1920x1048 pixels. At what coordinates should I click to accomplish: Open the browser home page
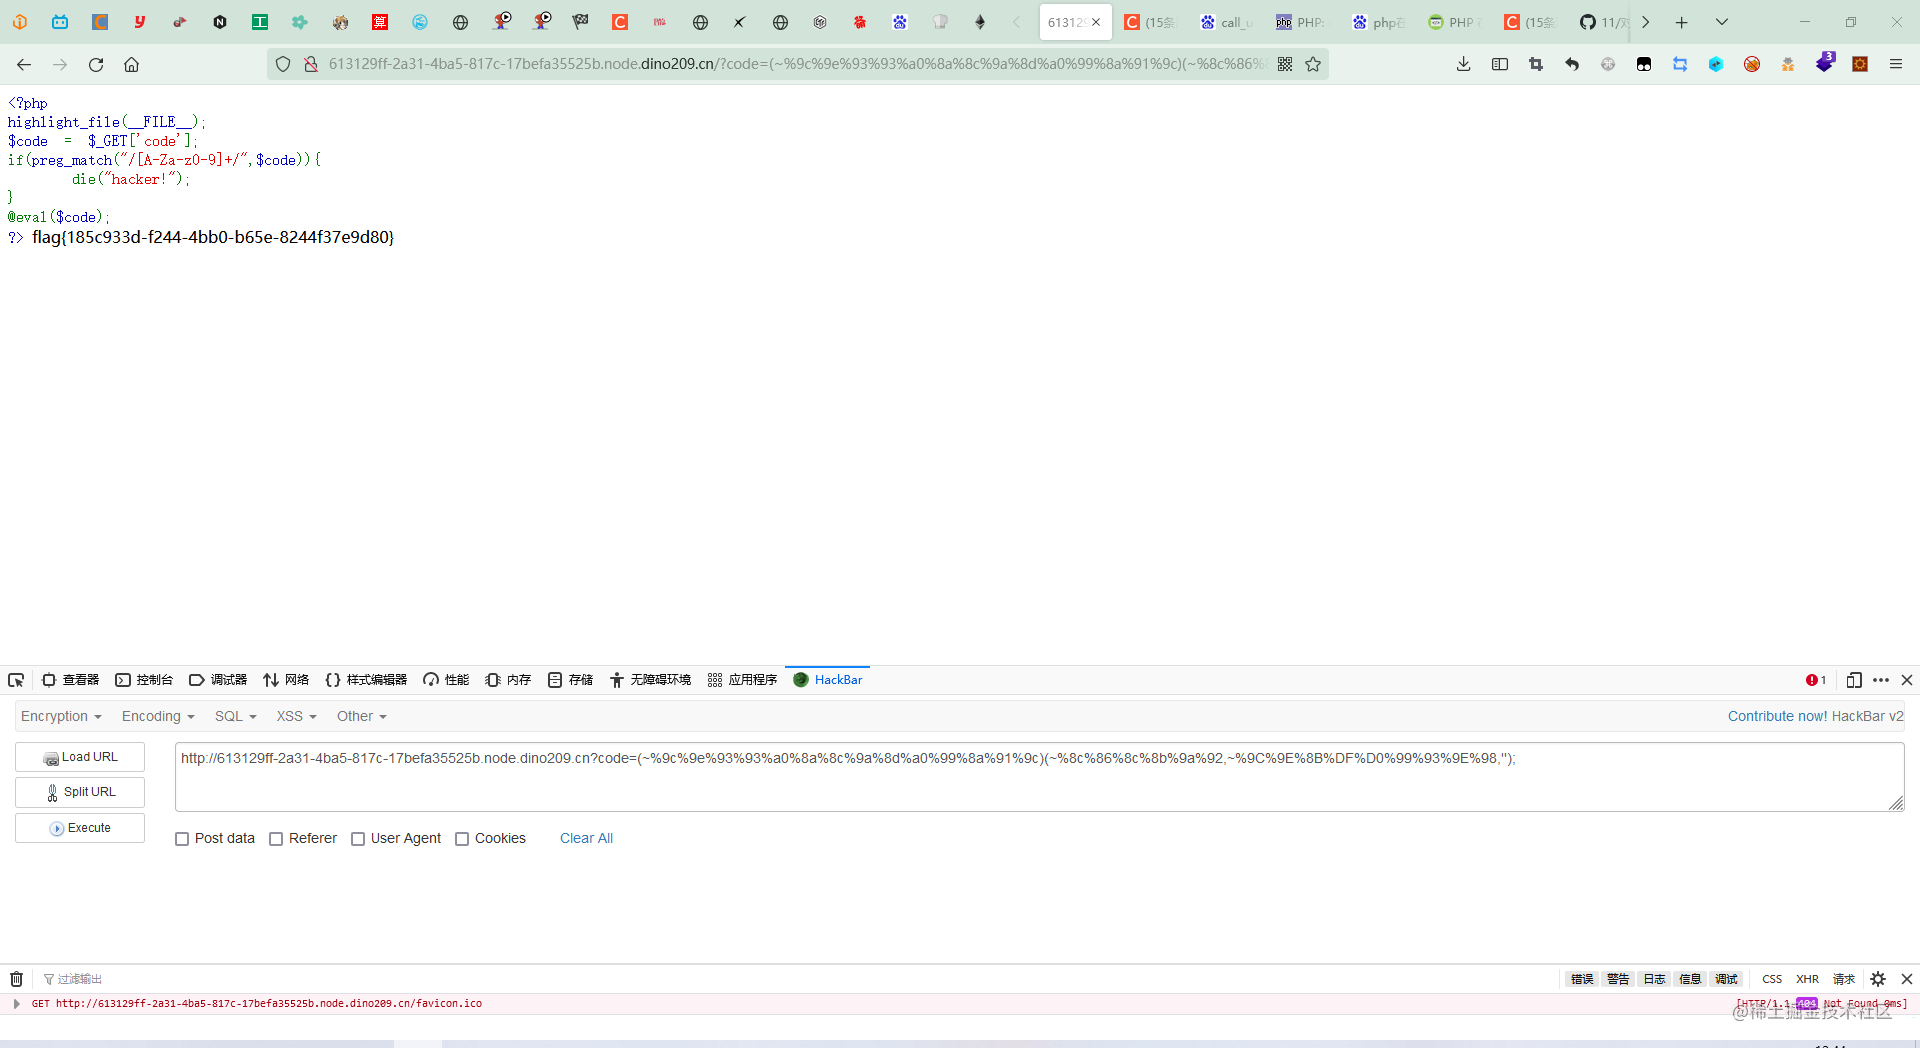[x=131, y=64]
